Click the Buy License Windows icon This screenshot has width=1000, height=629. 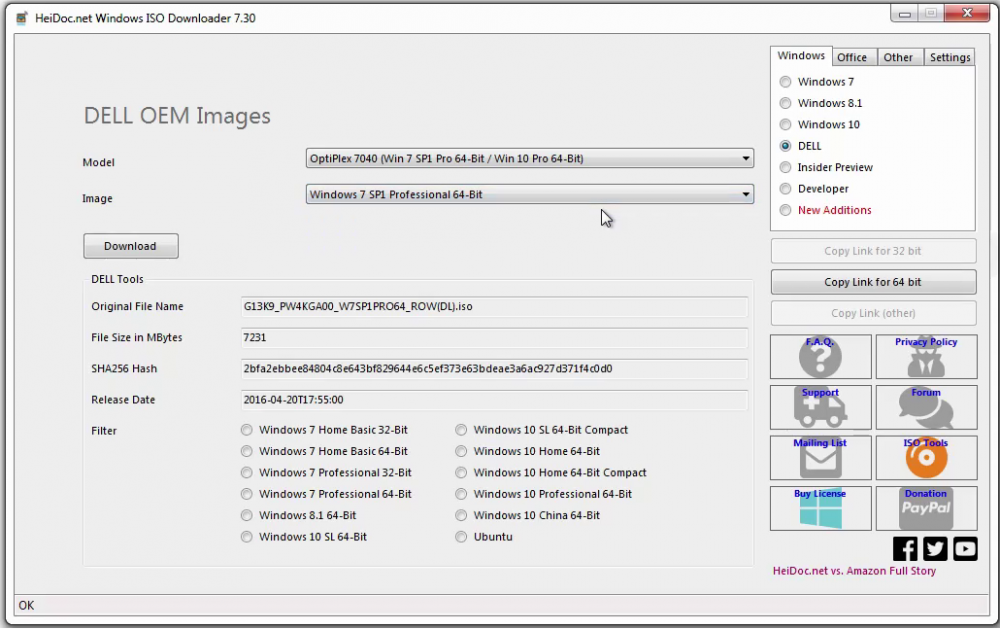tap(820, 508)
